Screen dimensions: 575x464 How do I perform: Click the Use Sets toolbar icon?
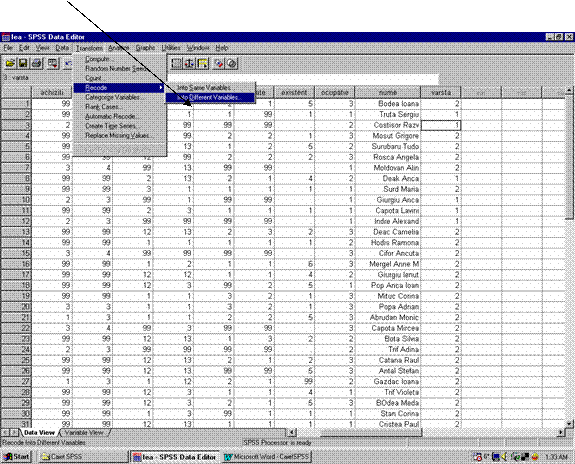[x=232, y=63]
